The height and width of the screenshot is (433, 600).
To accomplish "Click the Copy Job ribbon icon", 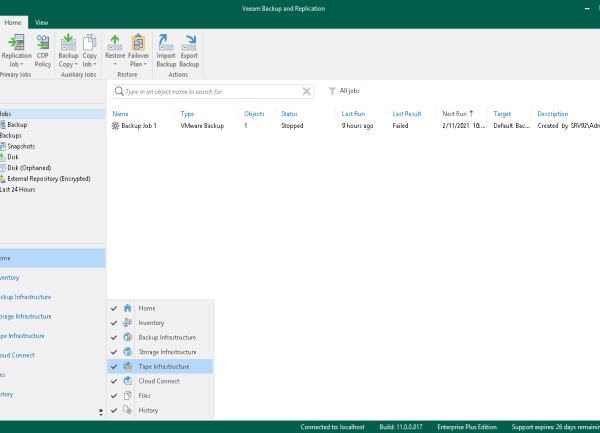I will click(90, 42).
